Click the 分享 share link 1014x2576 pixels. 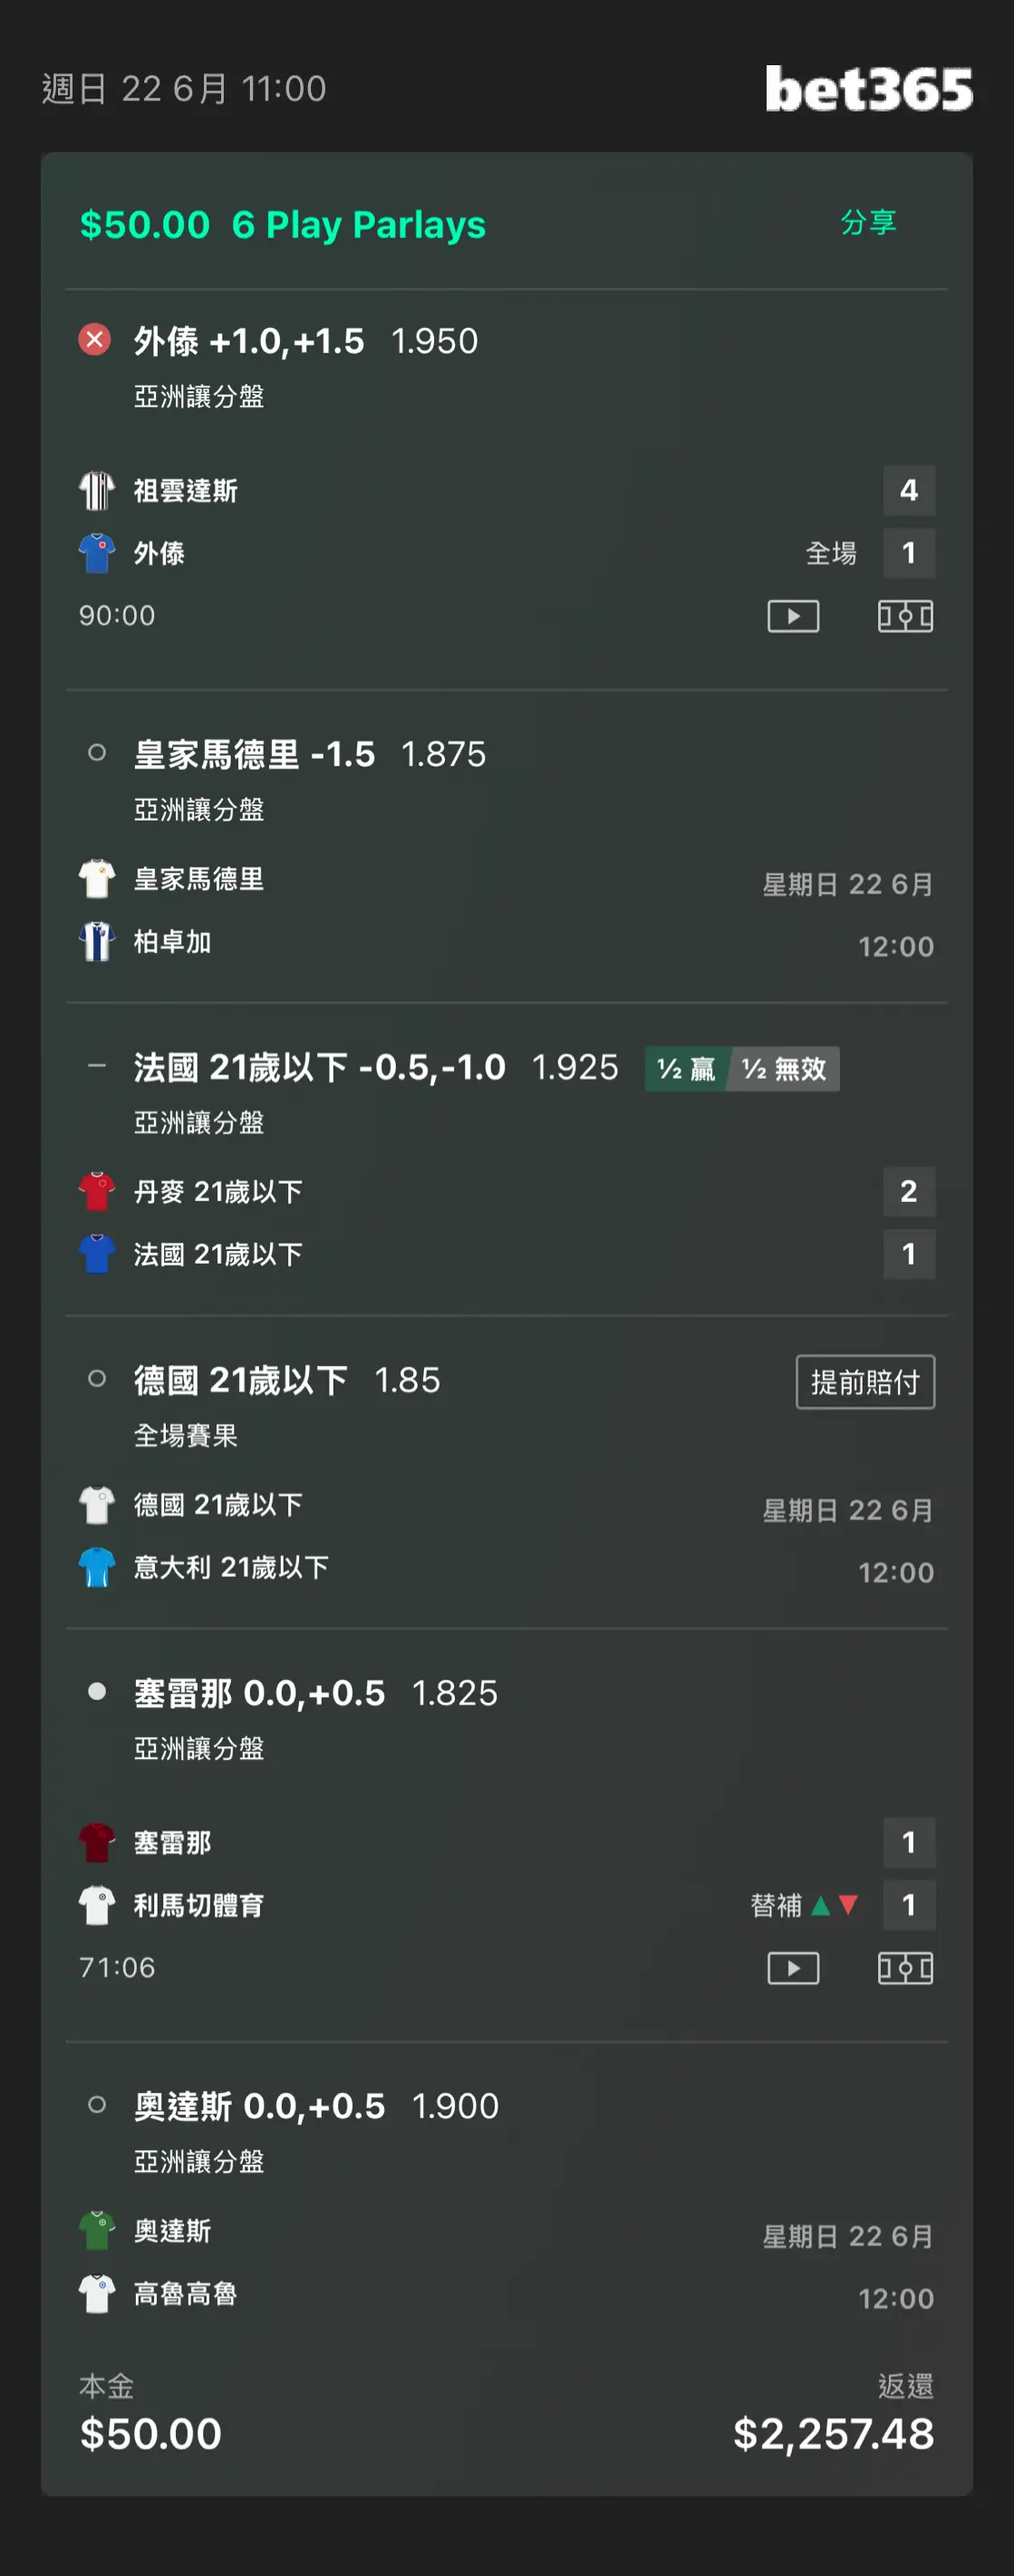point(868,222)
